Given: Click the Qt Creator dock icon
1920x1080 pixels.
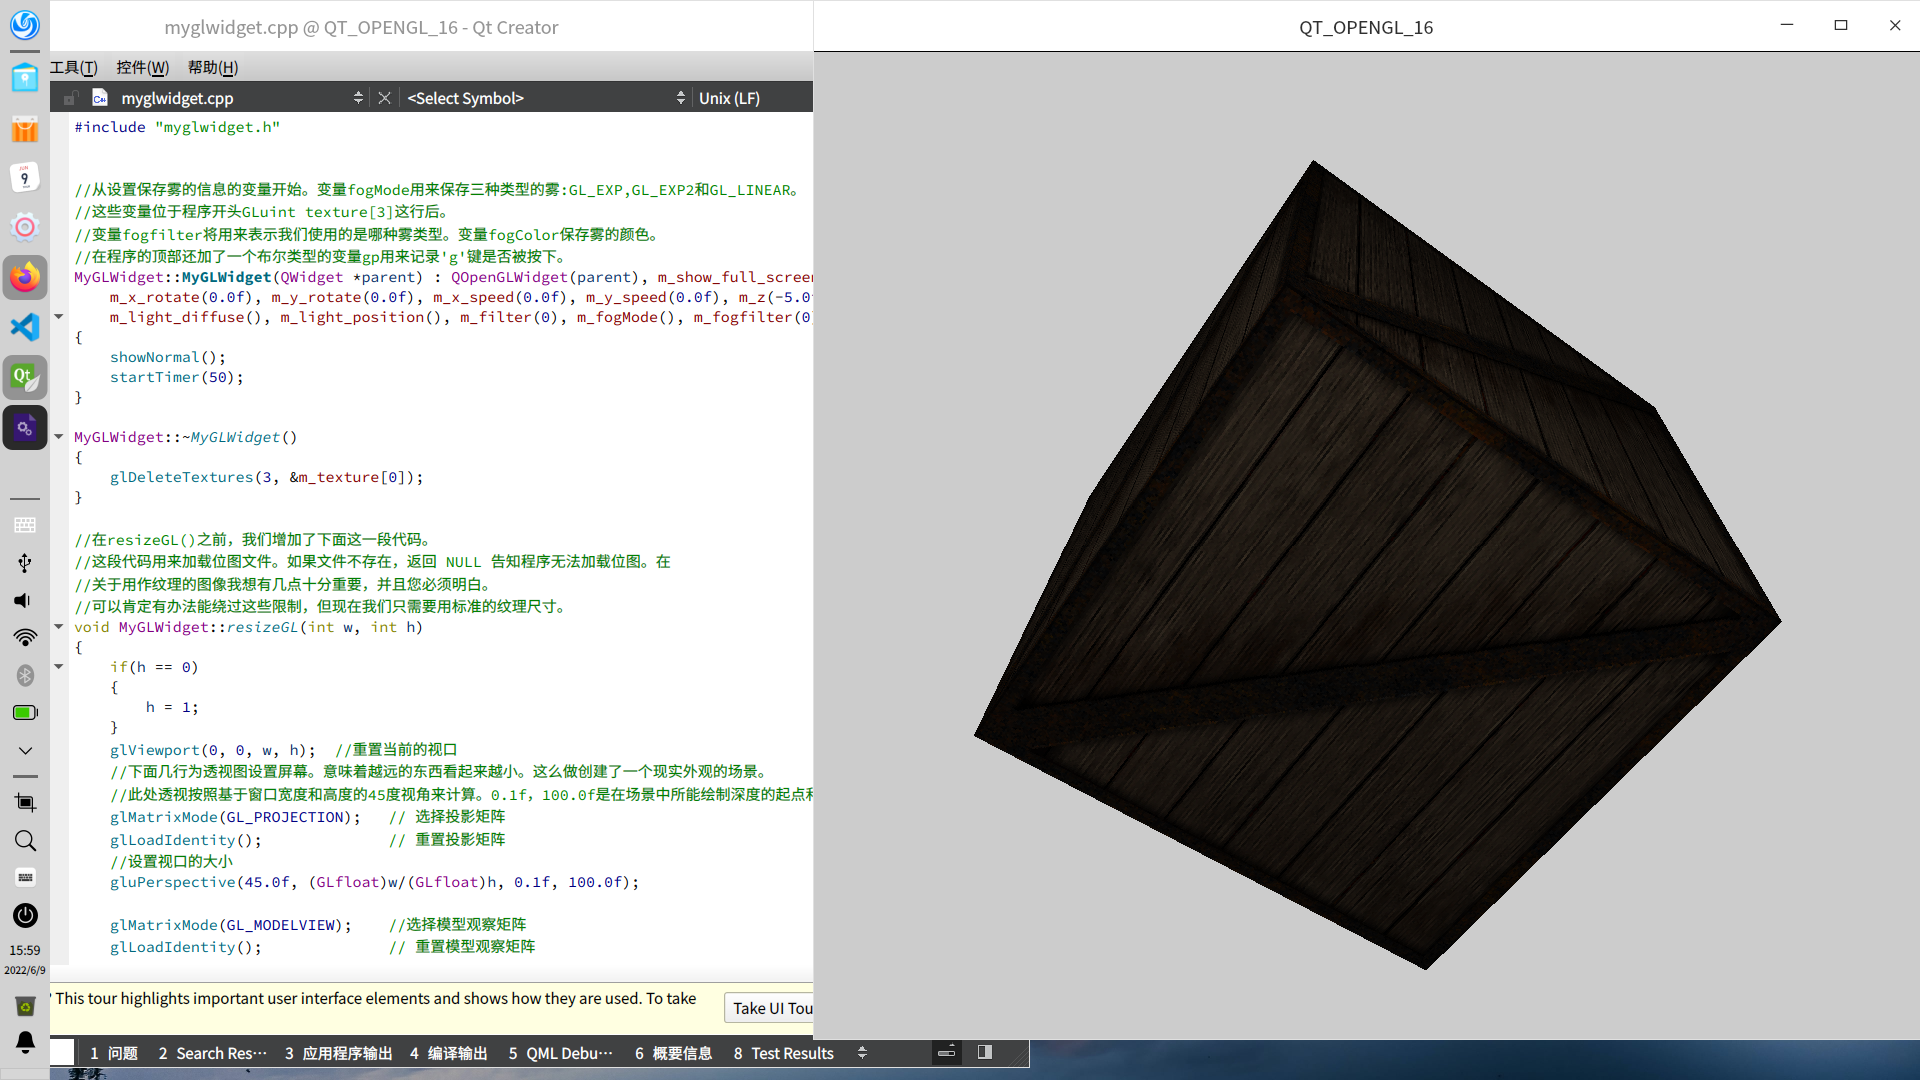Looking at the screenshot, I should click(x=25, y=377).
